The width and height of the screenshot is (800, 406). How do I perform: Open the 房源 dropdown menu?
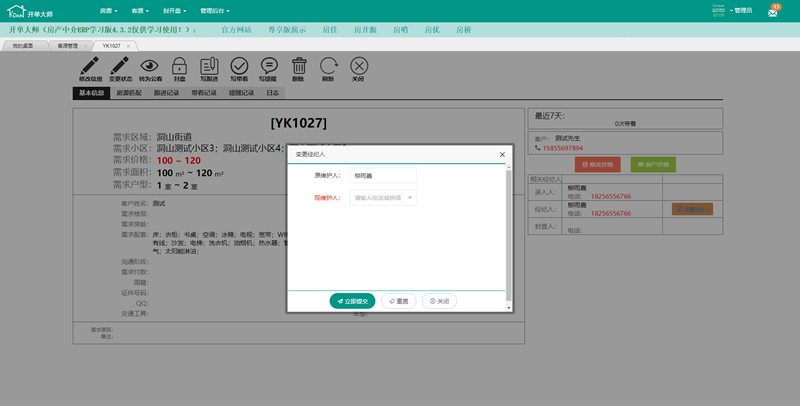pos(107,9)
